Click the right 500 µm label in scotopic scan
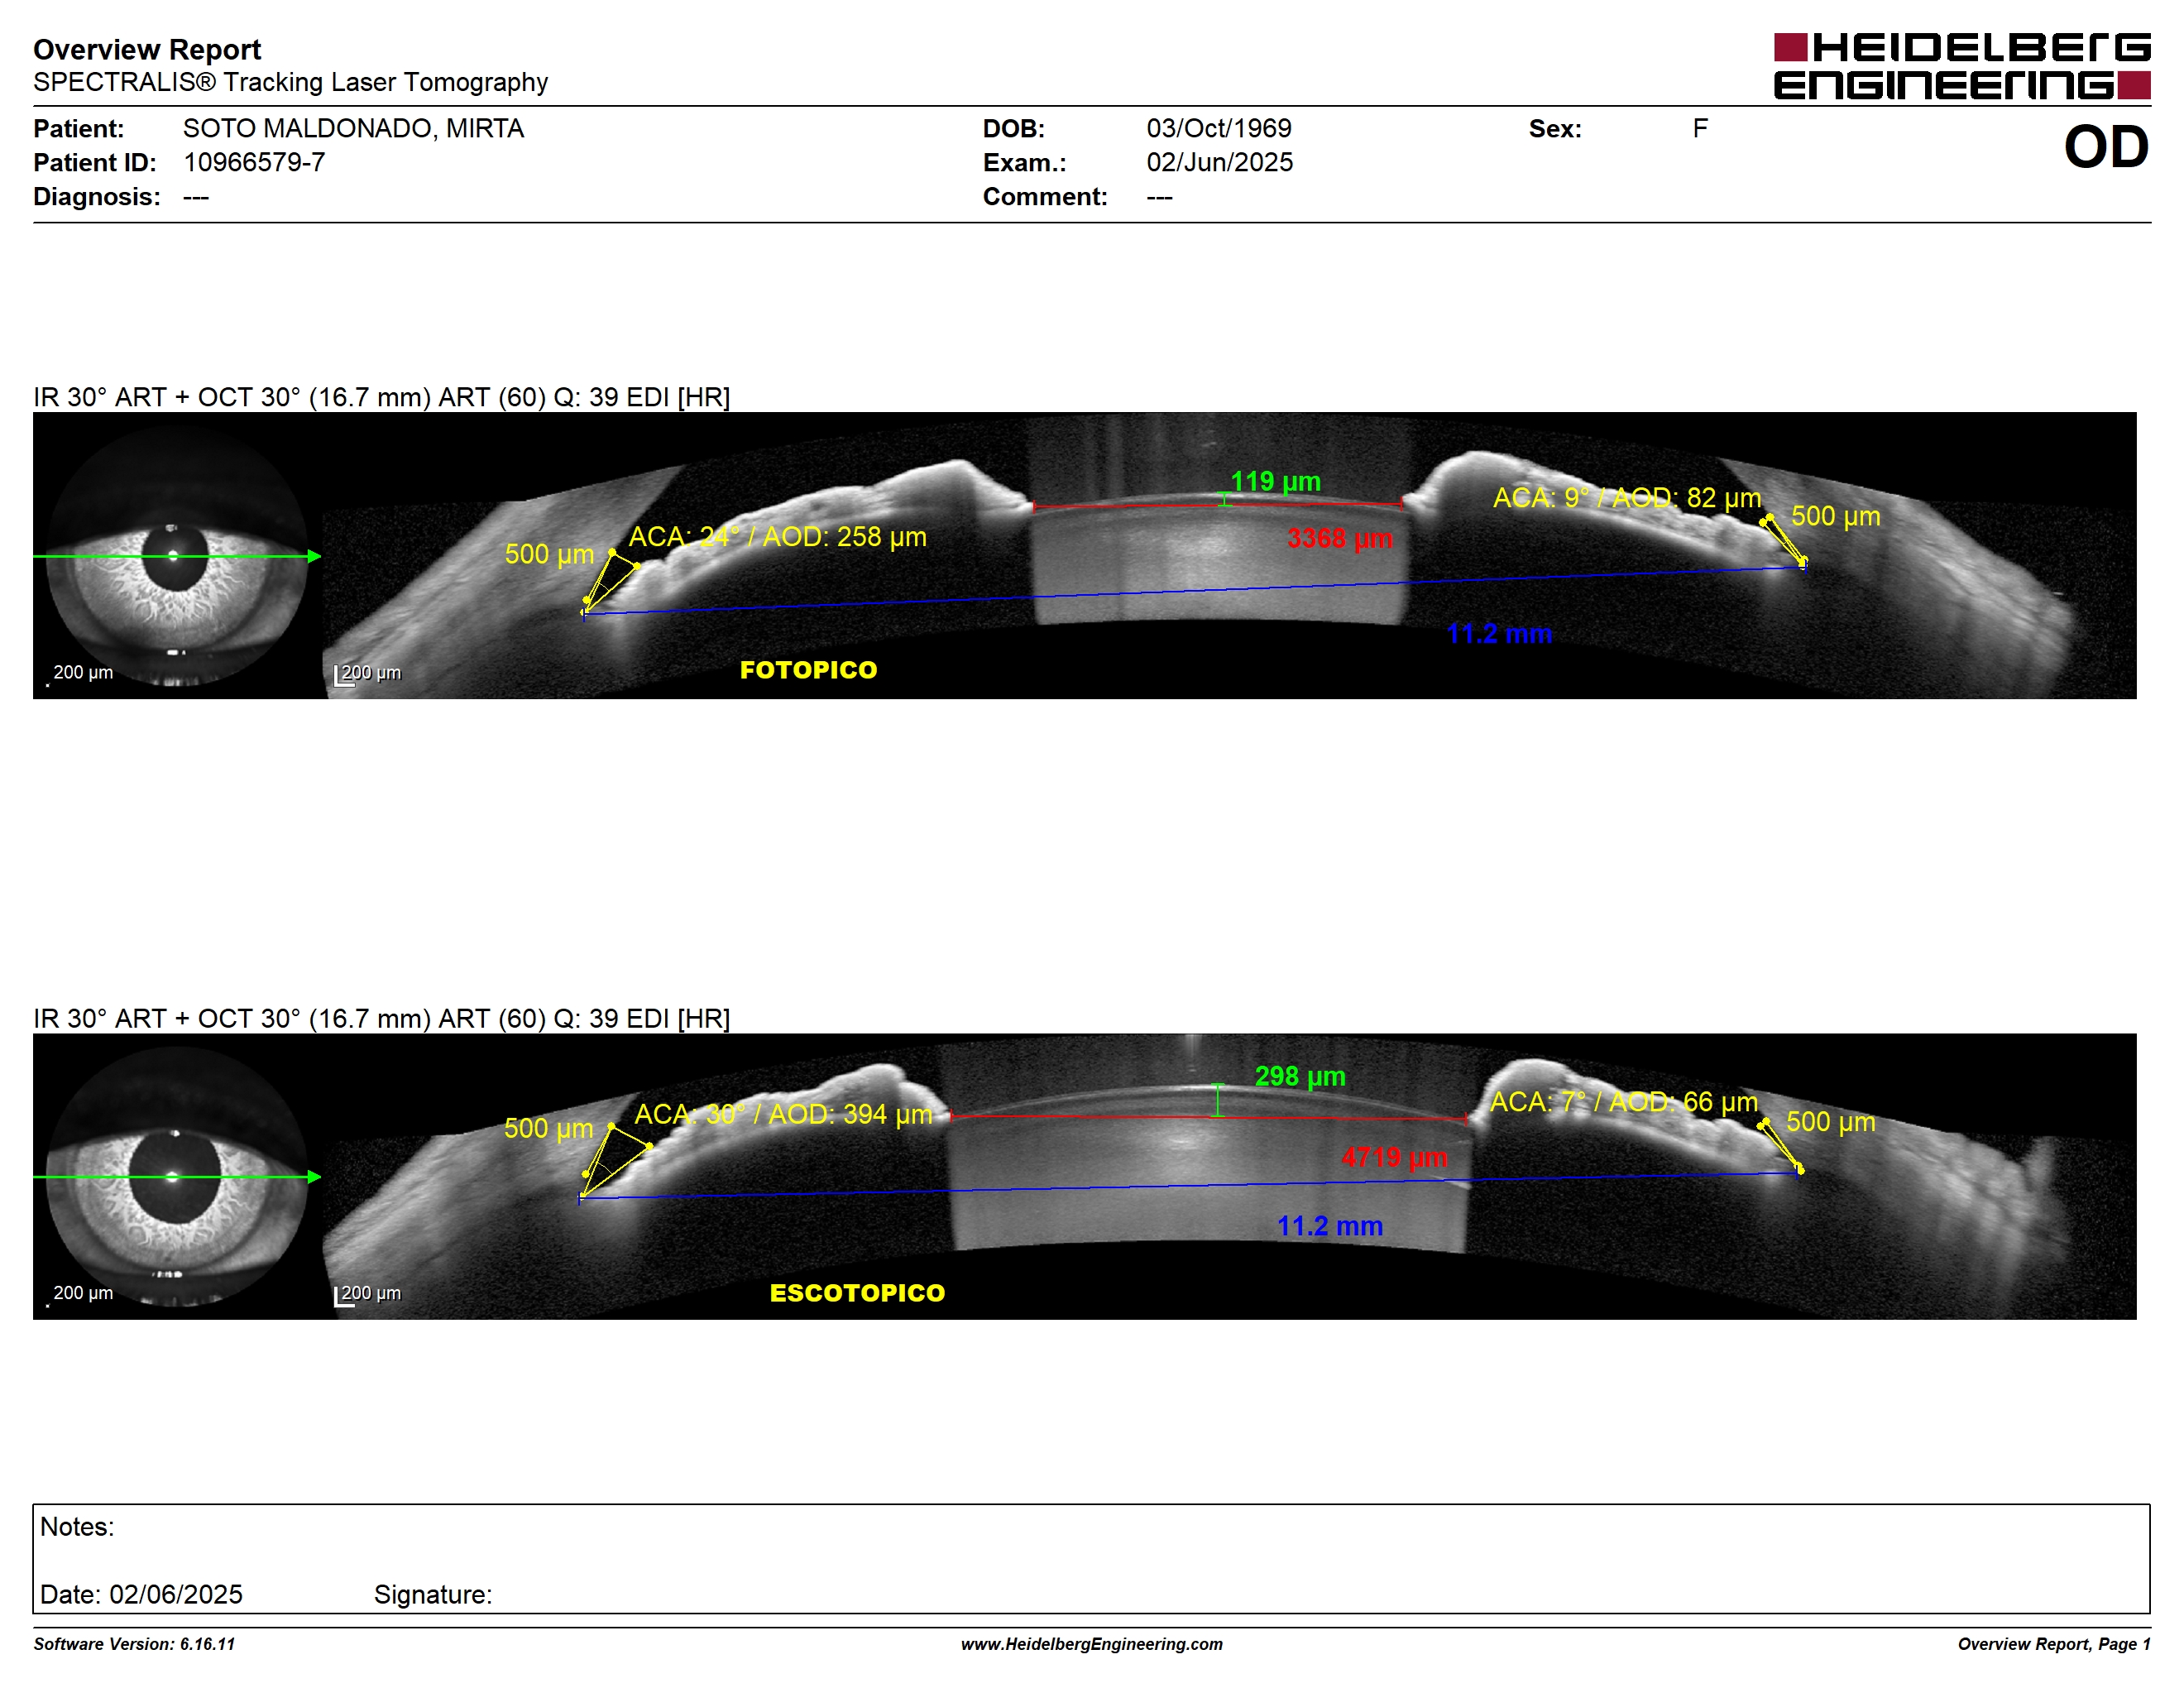Screen dimensions: 2184x1688 point(1830,1122)
